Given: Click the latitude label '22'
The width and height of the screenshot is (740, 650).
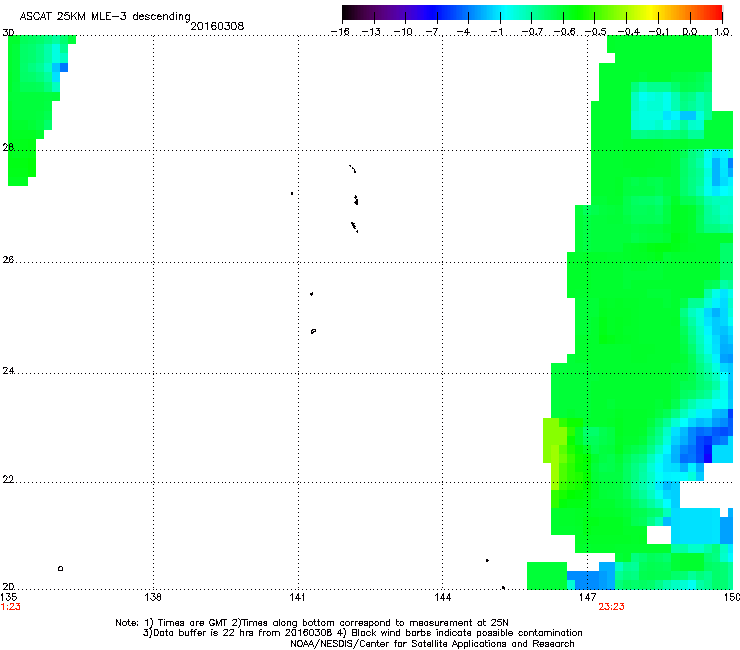Looking at the screenshot, I should (x=8, y=479).
